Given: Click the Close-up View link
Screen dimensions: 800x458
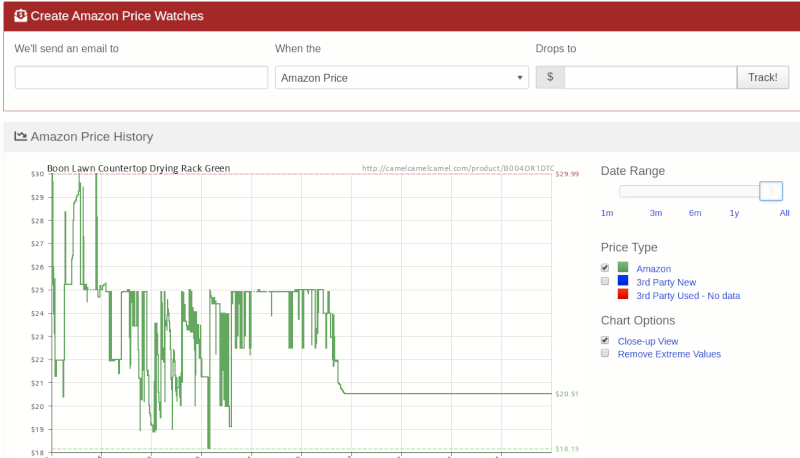Looking at the screenshot, I should [648, 341].
